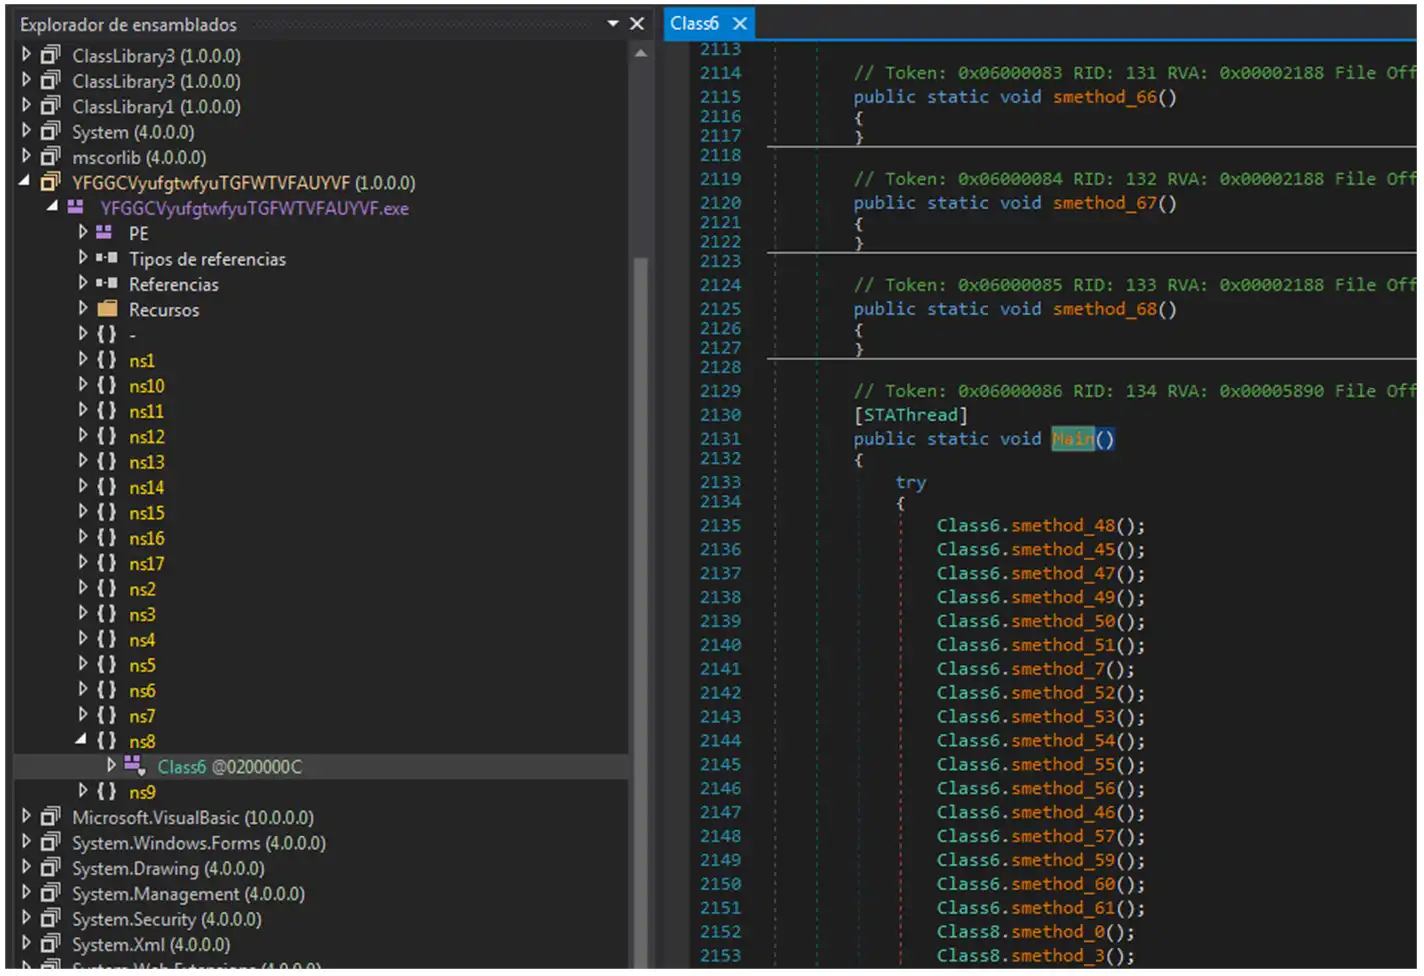Select the ns3 namespace
The image size is (1424, 976).
click(142, 614)
